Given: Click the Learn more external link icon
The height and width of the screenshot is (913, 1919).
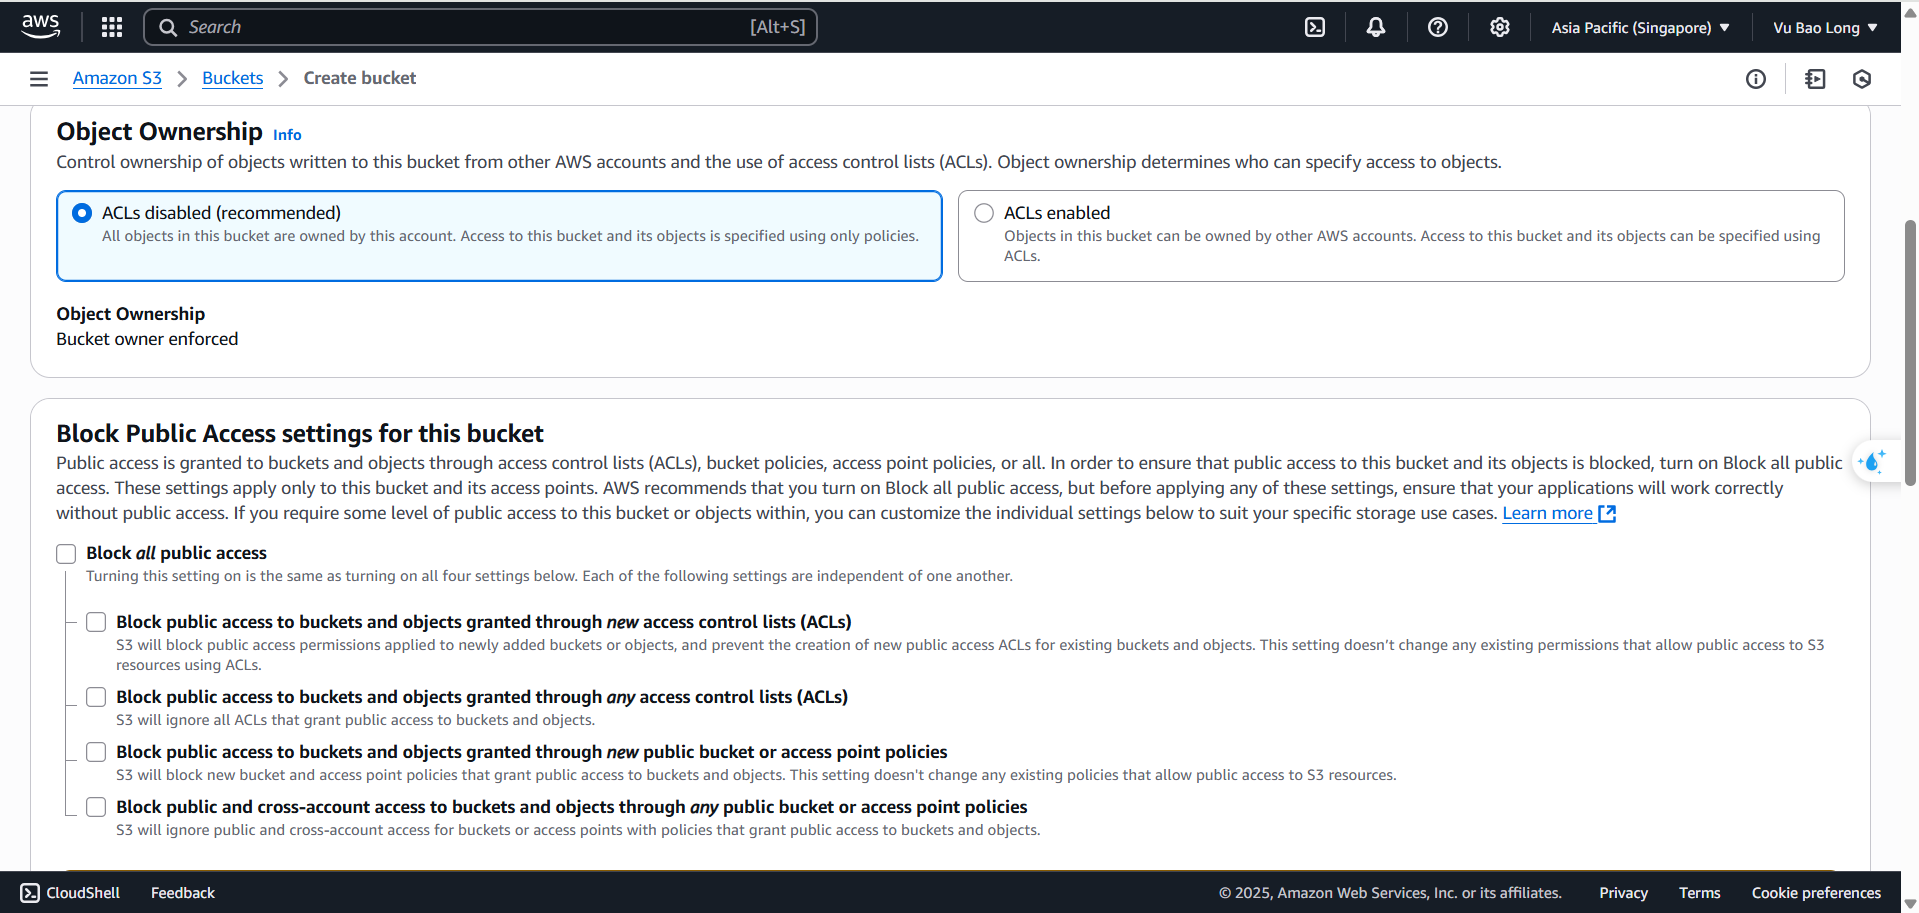Looking at the screenshot, I should 1607,513.
